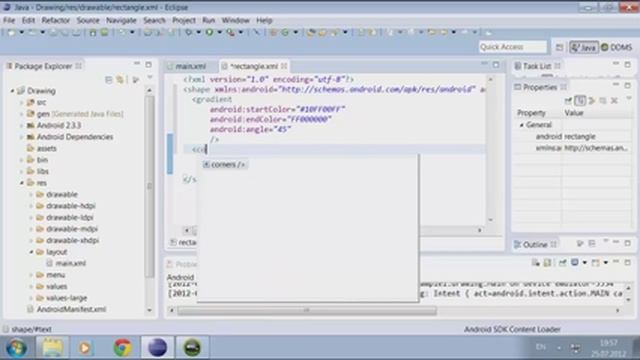
Task: Select the values-large folder
Action: click(62, 298)
